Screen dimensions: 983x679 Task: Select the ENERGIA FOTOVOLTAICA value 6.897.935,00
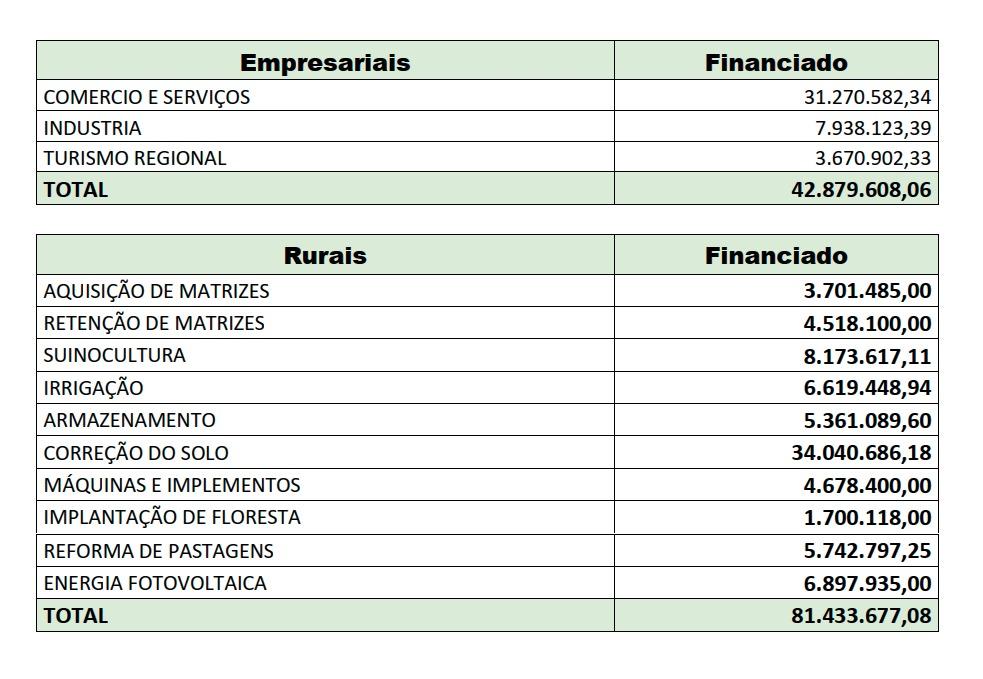coord(866,583)
